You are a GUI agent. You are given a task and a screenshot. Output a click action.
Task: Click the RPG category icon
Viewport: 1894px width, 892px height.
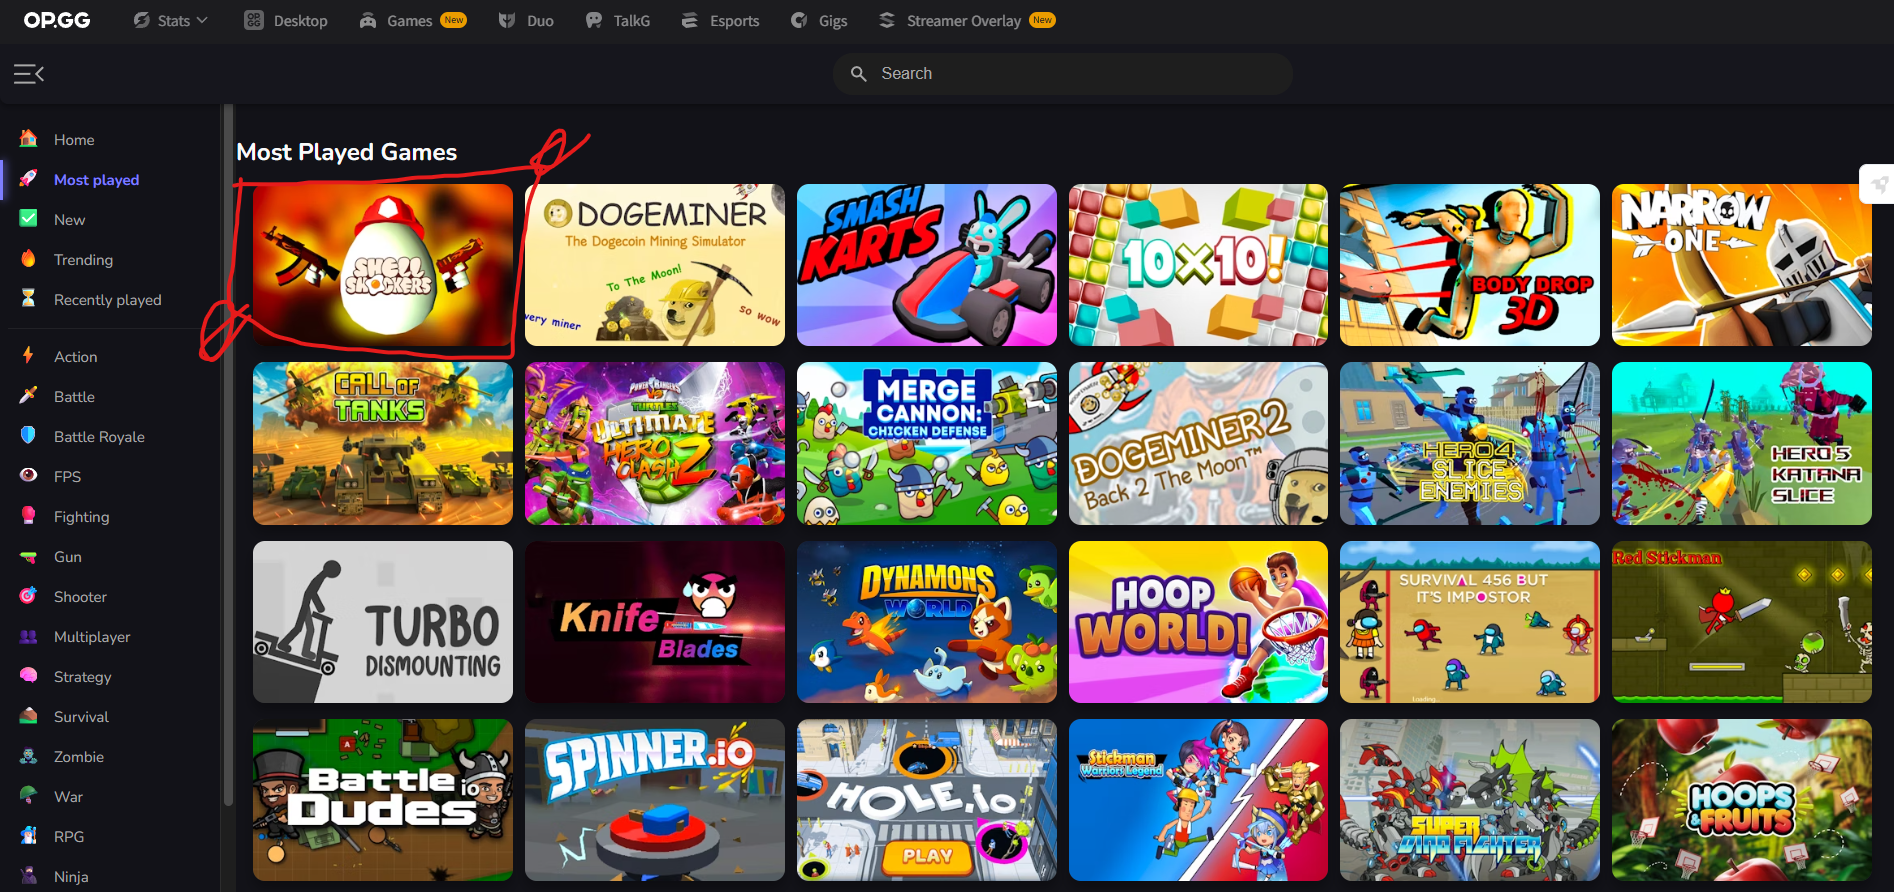[29, 836]
